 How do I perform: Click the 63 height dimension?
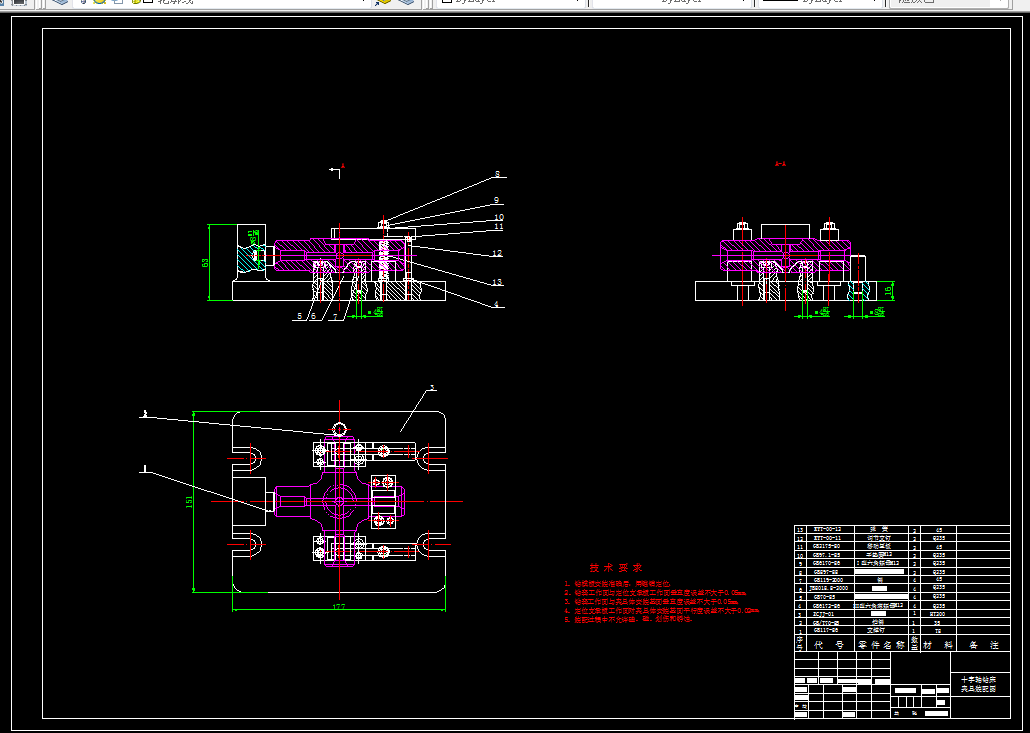click(205, 262)
